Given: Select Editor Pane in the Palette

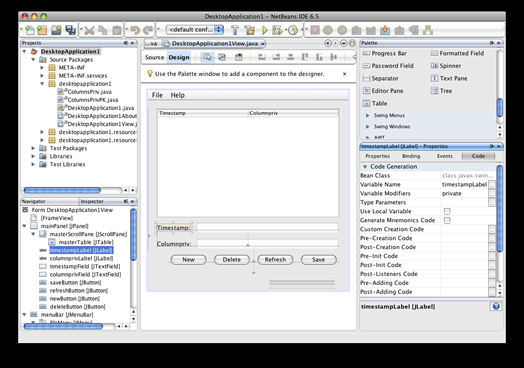Looking at the screenshot, I should tap(383, 91).
